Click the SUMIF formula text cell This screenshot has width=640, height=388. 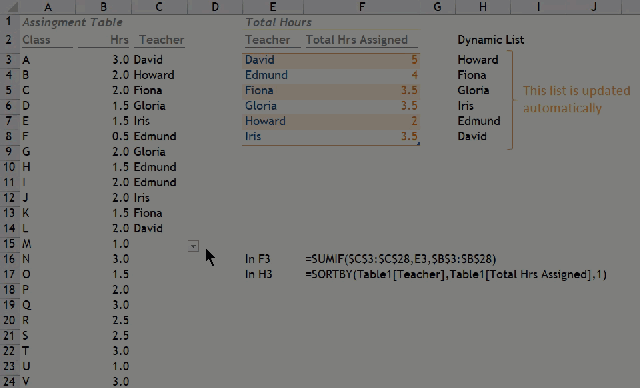[401, 259]
